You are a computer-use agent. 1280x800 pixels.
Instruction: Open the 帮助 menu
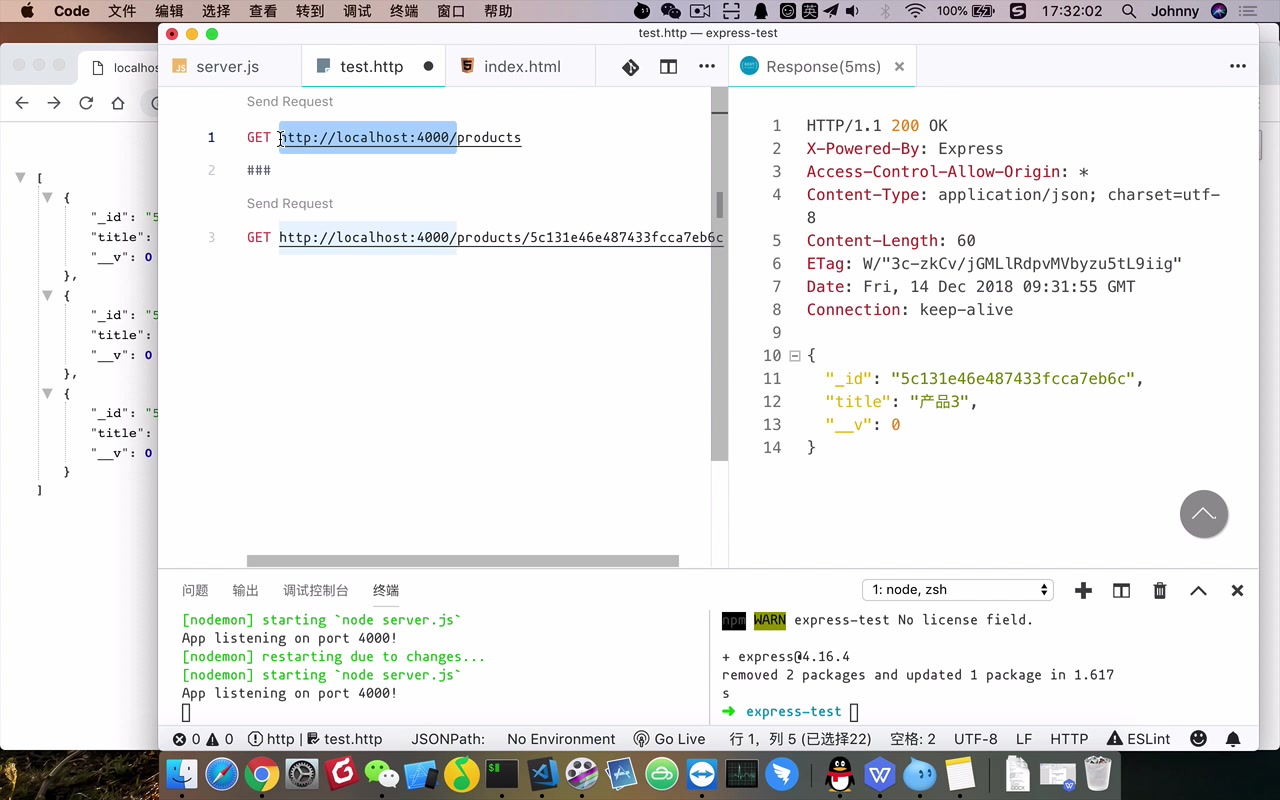point(498,11)
